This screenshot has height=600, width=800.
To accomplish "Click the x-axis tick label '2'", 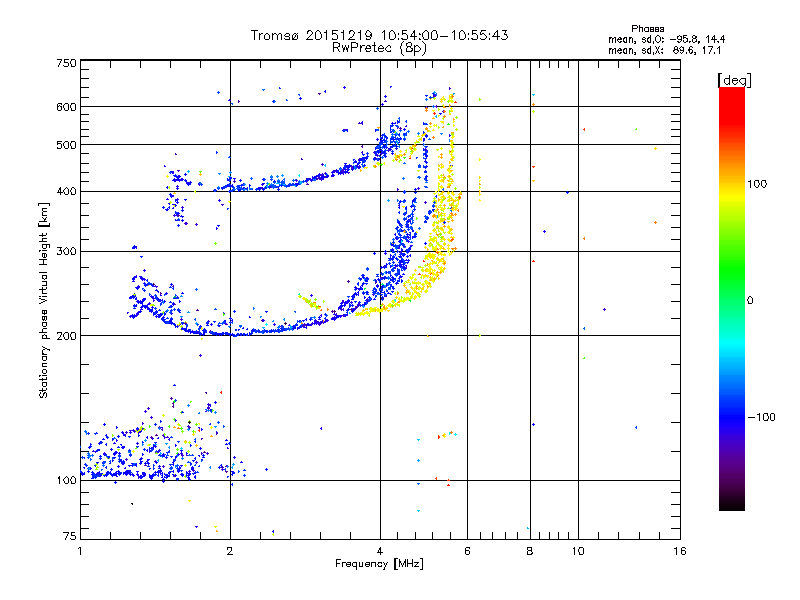I will pos(230,551).
